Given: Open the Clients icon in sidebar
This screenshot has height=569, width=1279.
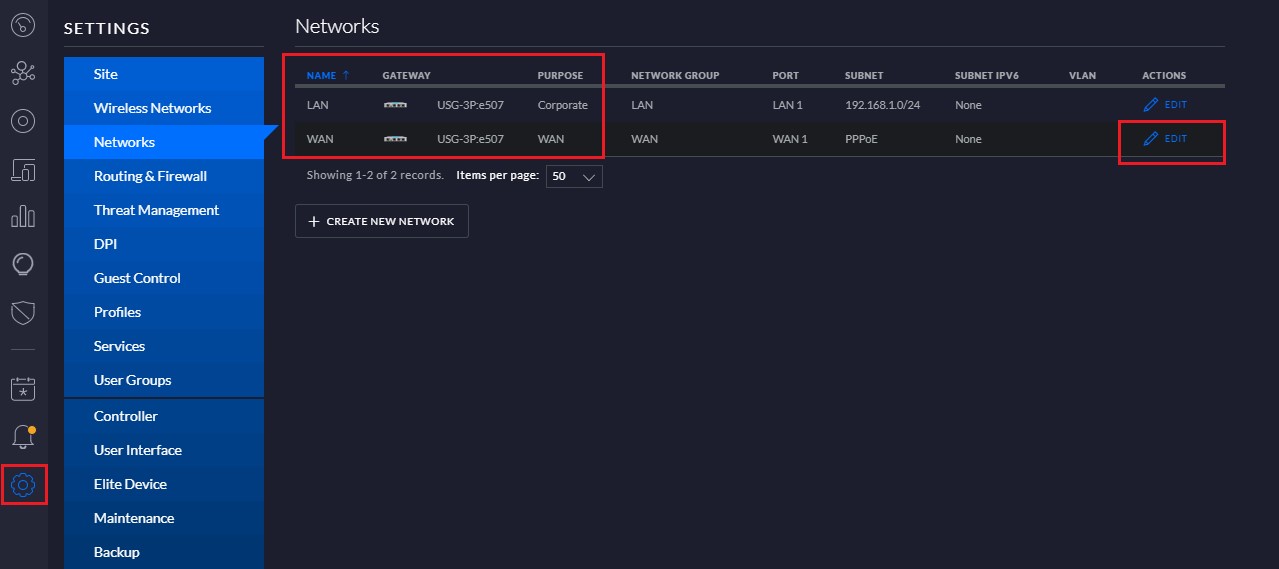Looking at the screenshot, I should tap(23, 169).
